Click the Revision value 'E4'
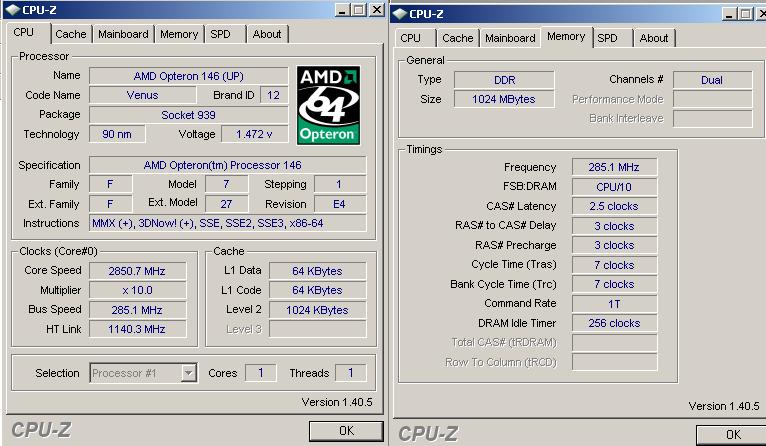 (340, 204)
